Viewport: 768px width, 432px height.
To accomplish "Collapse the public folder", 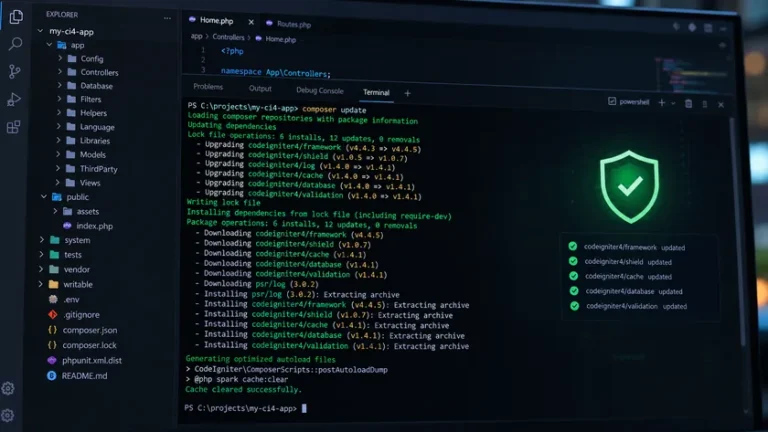I will click(x=44, y=196).
